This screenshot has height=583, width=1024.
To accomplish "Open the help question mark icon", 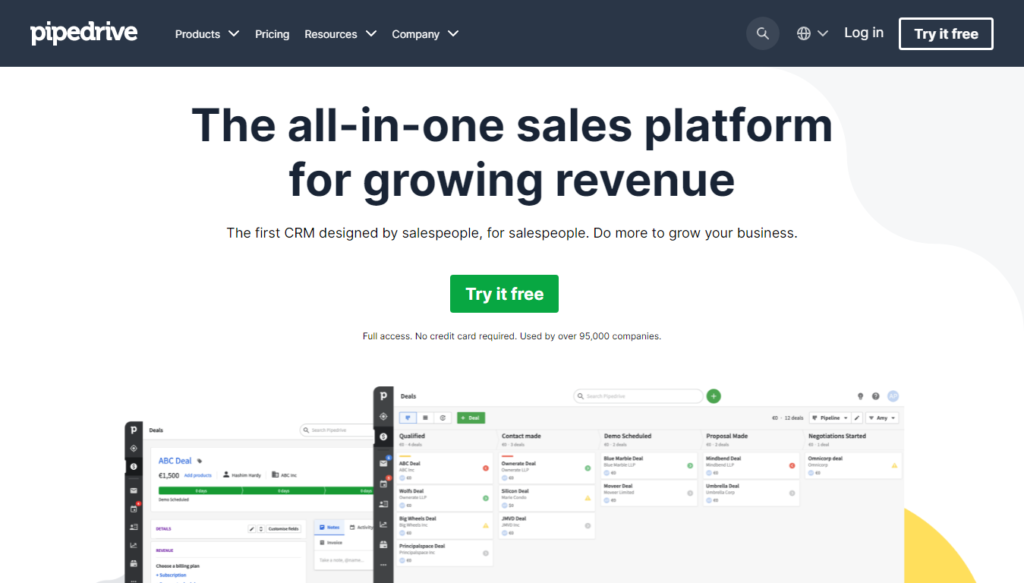I will pyautogui.click(x=876, y=396).
